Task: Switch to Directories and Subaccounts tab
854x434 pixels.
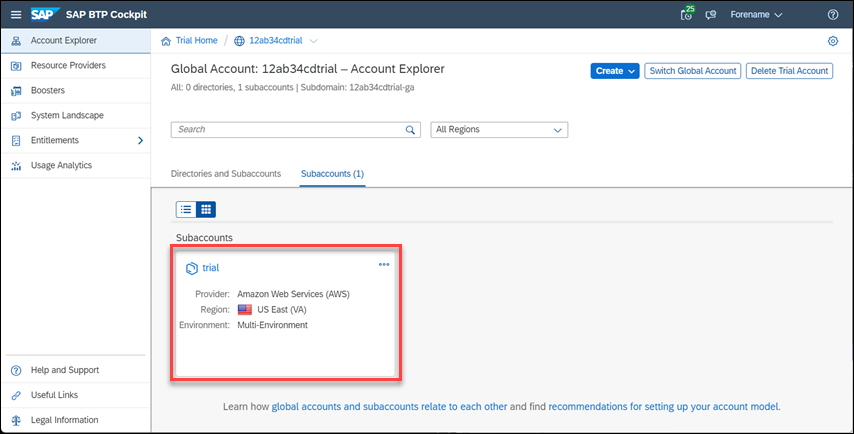Action: (225, 174)
